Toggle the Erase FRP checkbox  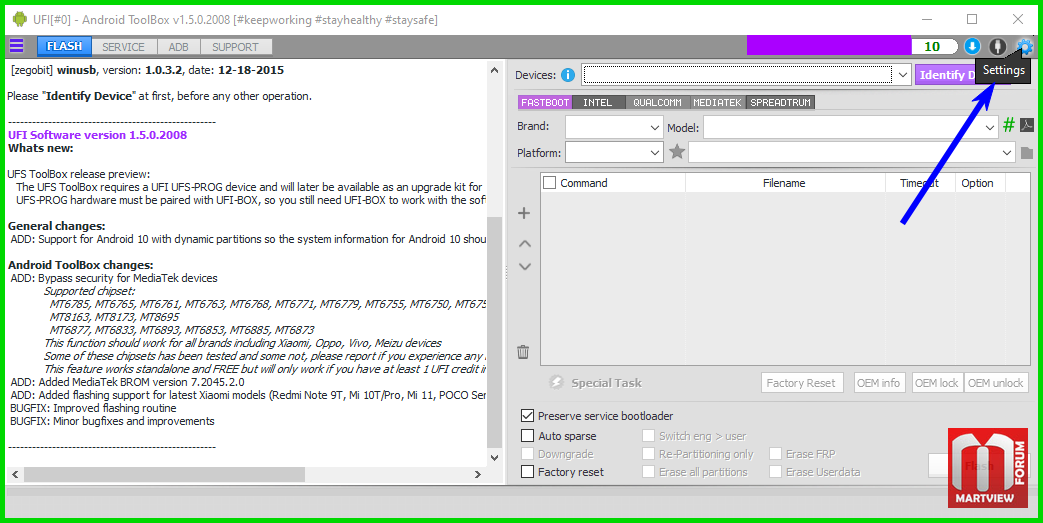776,454
